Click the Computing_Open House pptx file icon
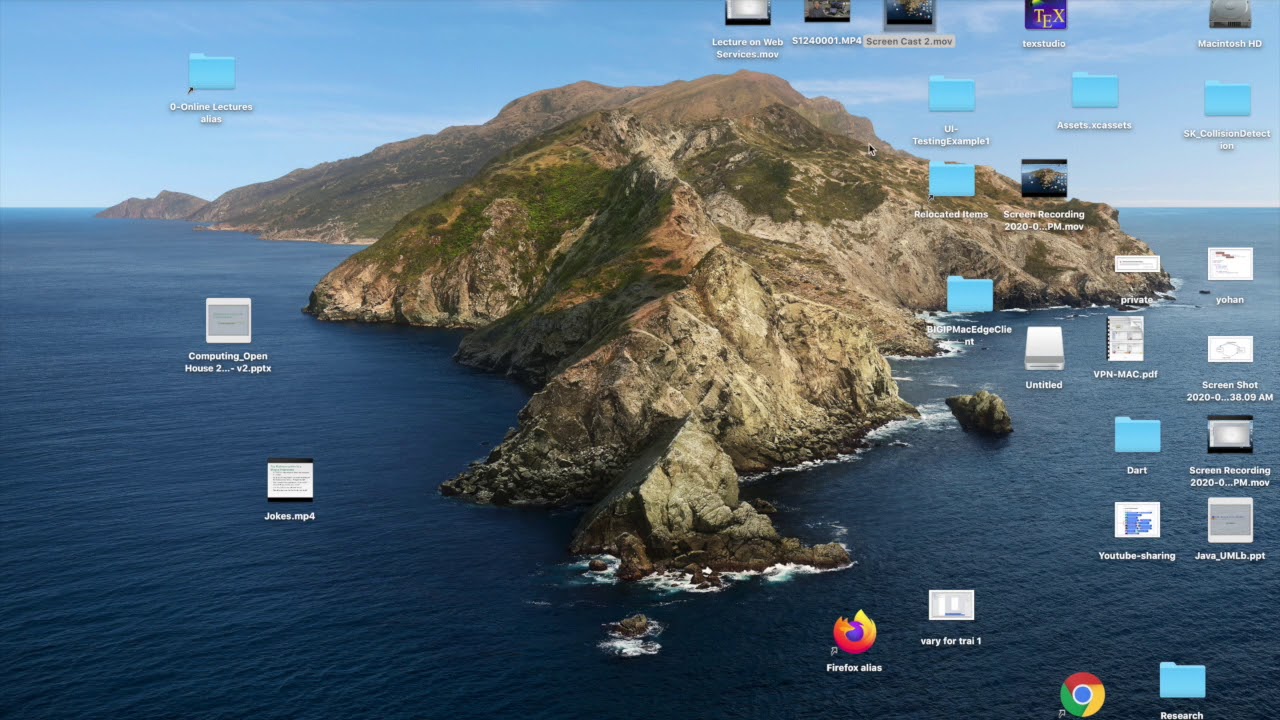 coord(228,320)
